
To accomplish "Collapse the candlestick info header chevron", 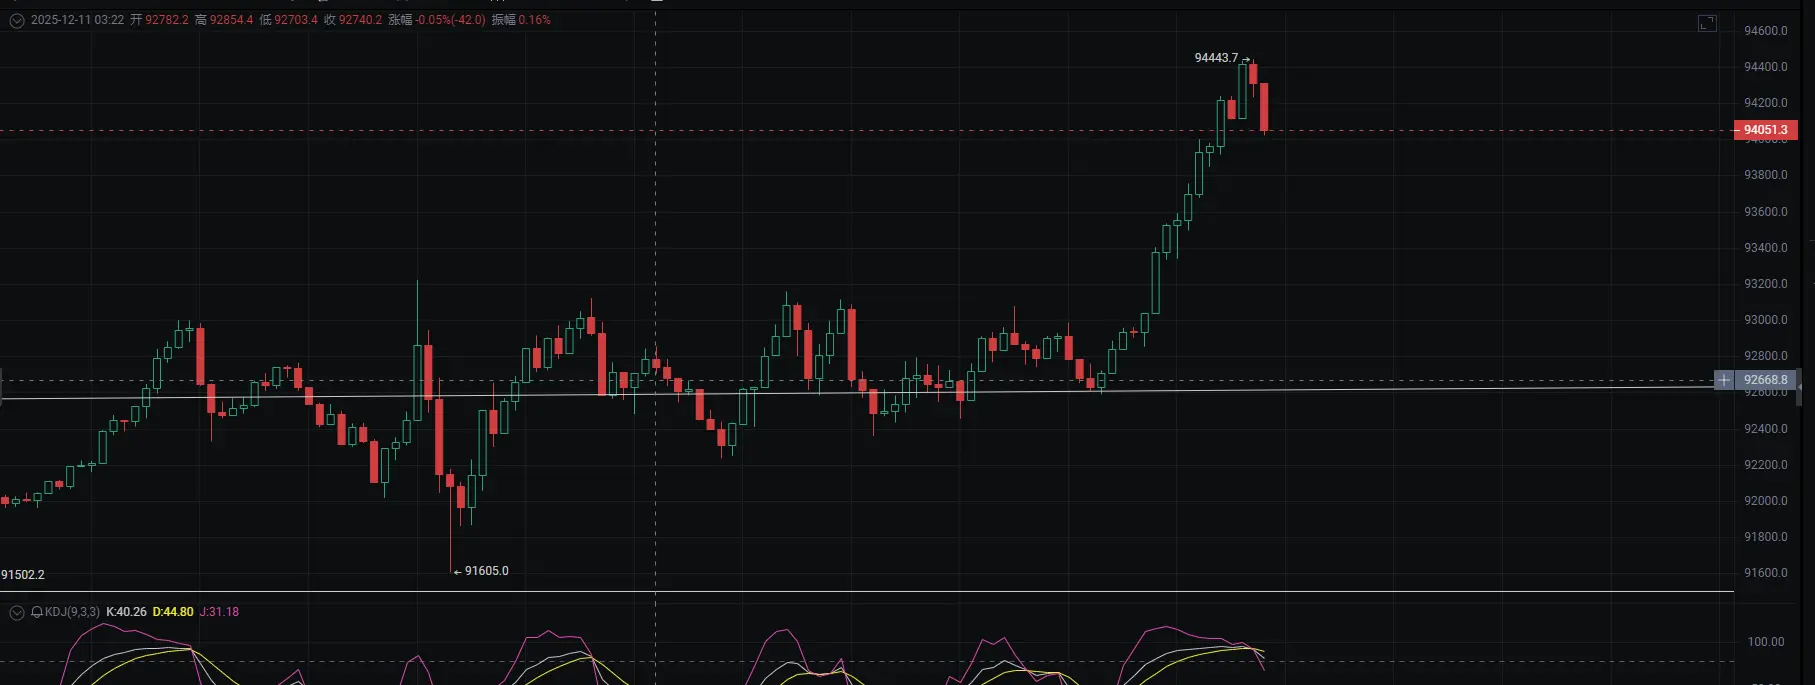I will [x=17, y=20].
